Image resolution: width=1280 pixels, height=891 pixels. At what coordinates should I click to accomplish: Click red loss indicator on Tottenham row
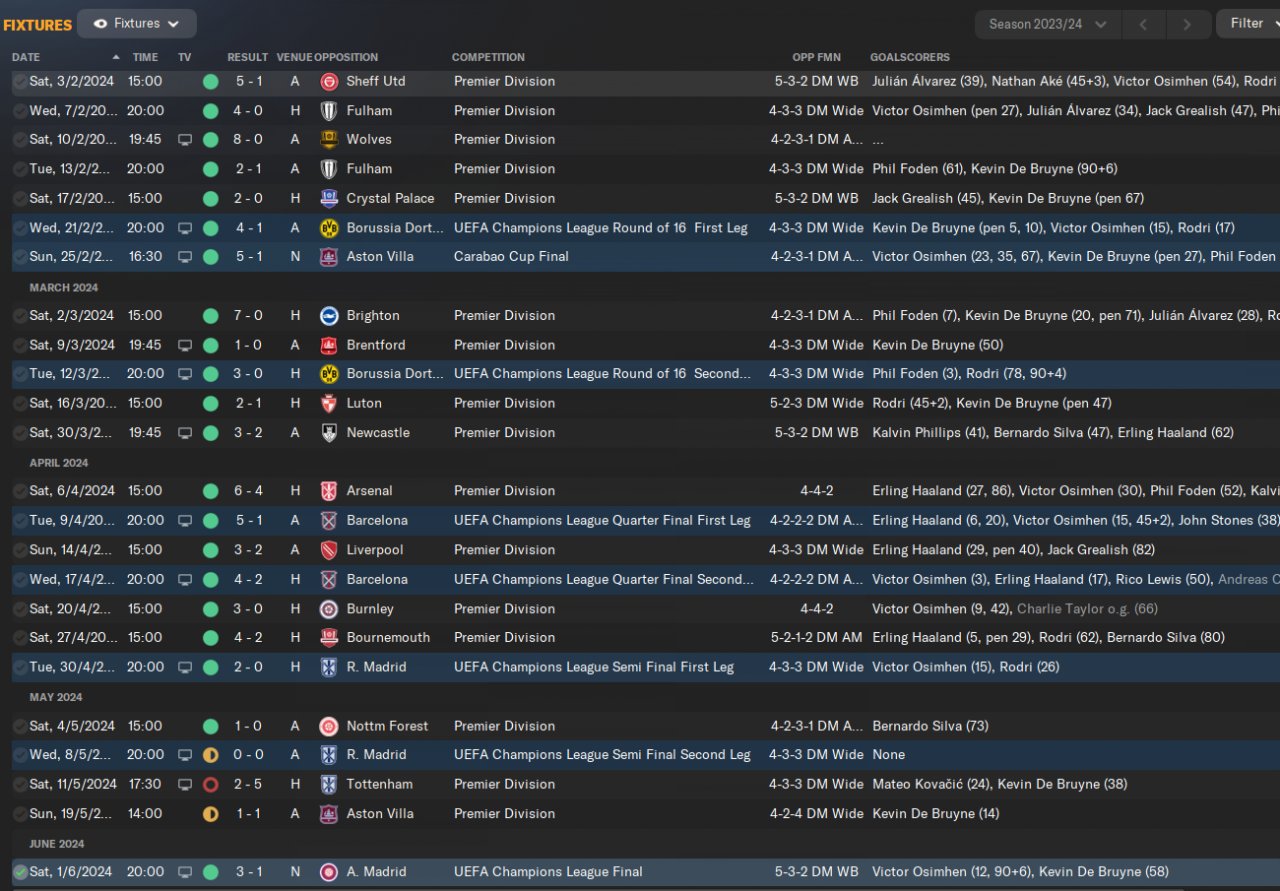pyautogui.click(x=210, y=785)
